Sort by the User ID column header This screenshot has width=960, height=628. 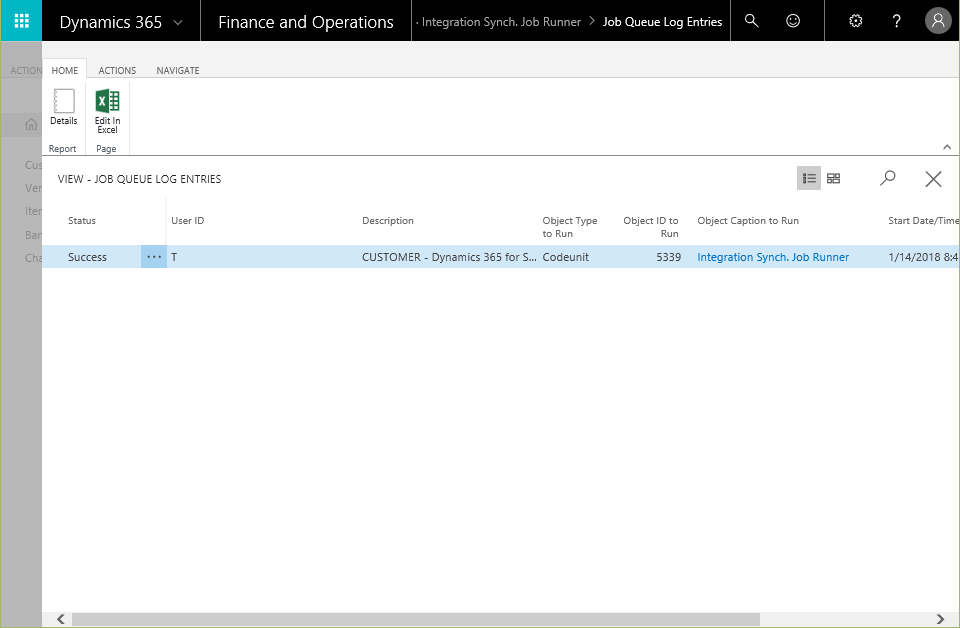[187, 220]
